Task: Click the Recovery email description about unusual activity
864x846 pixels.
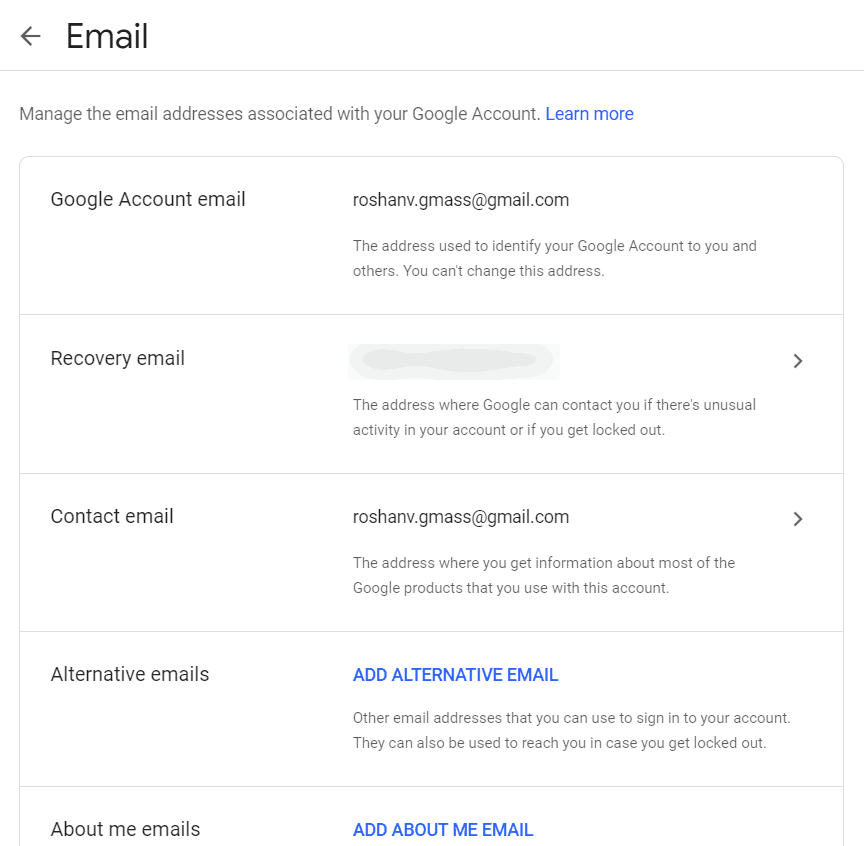Action: click(x=554, y=417)
